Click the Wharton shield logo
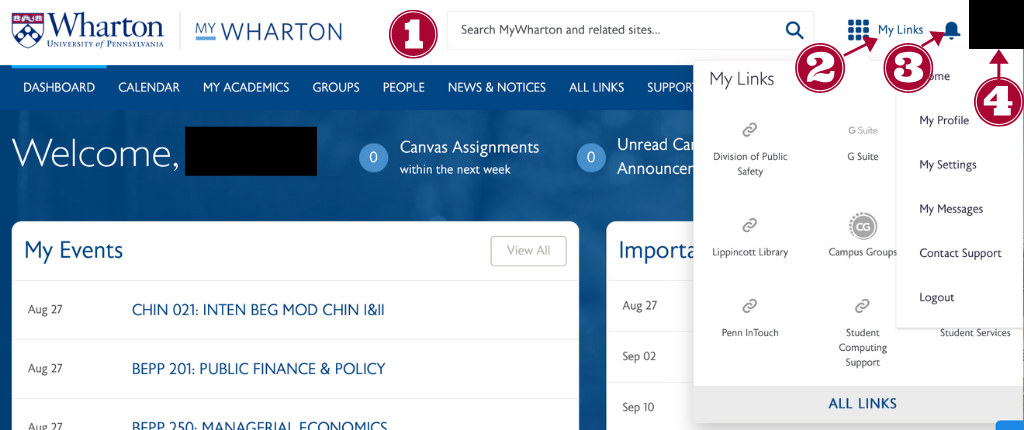Viewport: 1024px width, 430px height. pyautogui.click(x=27, y=29)
